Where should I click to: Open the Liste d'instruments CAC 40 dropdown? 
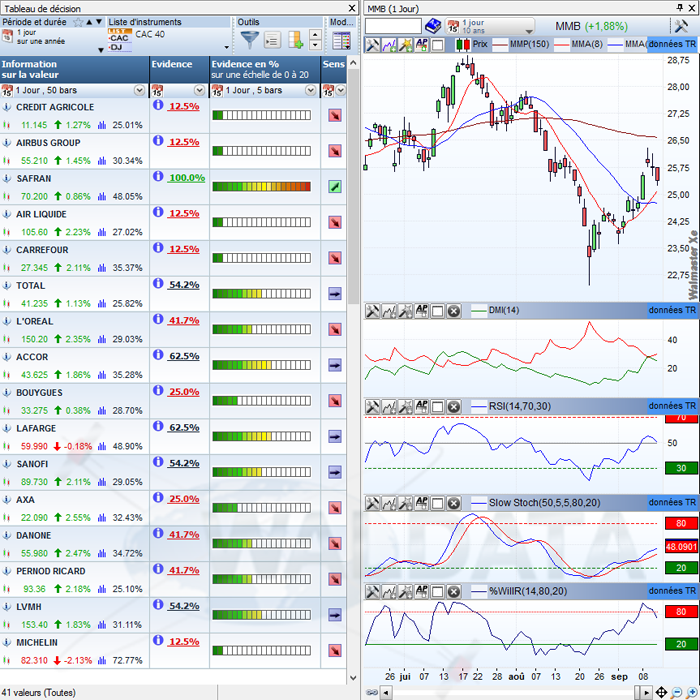226,47
